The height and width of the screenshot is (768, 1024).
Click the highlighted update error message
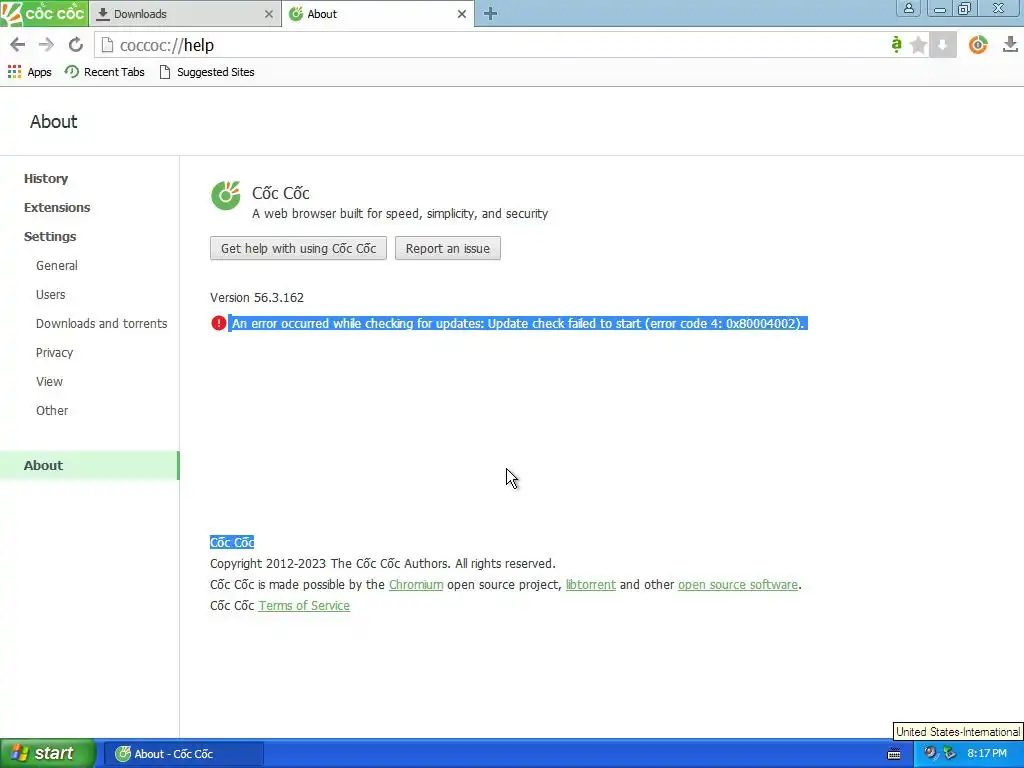tap(518, 323)
